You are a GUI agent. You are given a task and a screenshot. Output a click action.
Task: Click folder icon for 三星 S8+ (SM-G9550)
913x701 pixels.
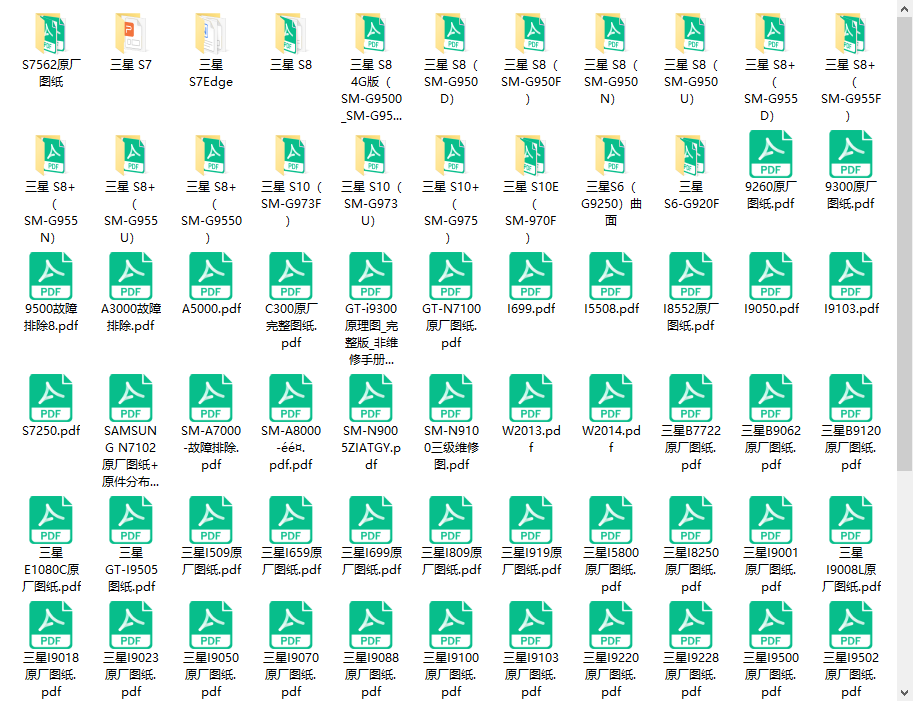click(211, 155)
